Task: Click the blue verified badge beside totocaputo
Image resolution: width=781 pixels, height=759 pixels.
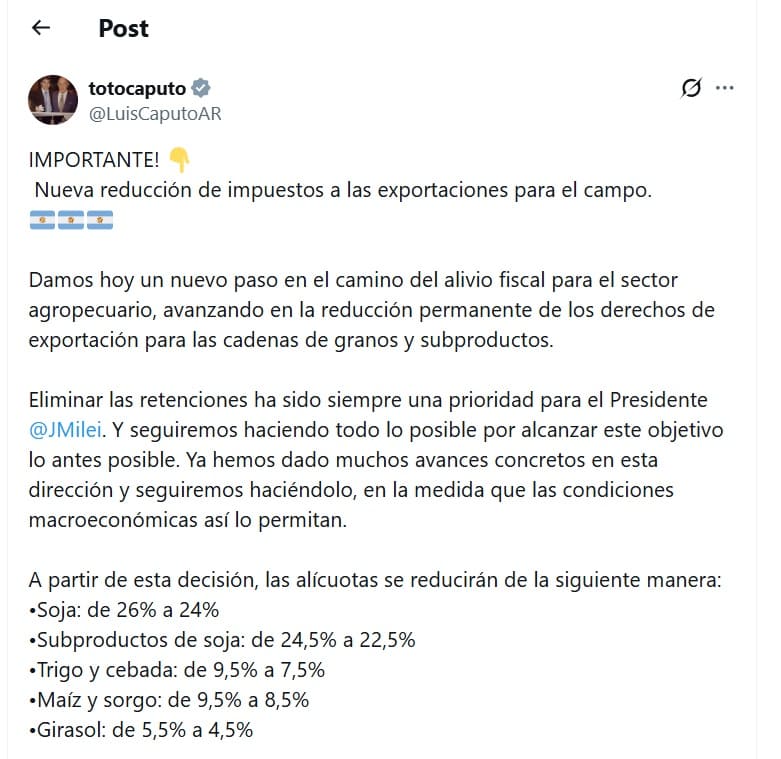Action: [x=200, y=88]
